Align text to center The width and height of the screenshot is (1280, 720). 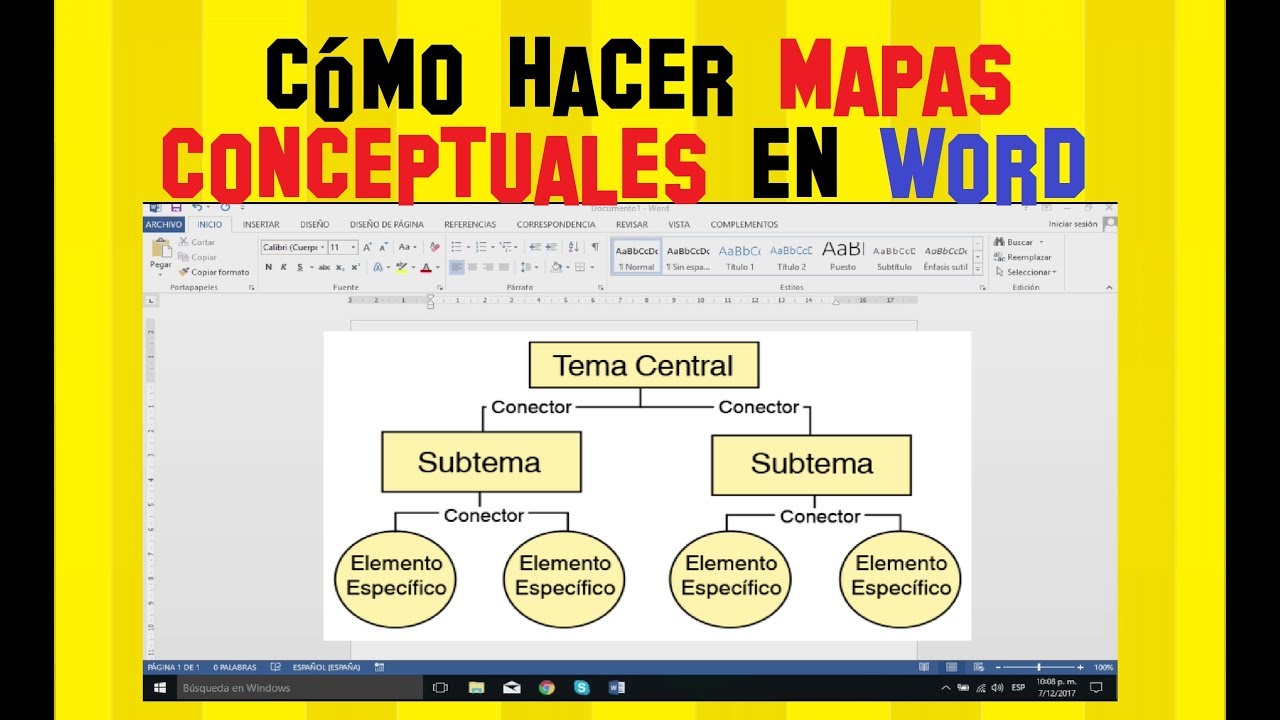(x=473, y=267)
